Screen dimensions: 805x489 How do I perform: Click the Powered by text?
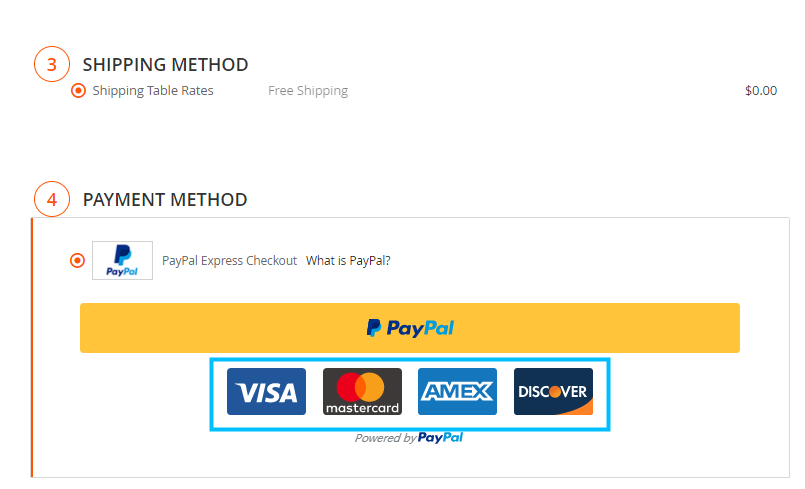tap(385, 438)
